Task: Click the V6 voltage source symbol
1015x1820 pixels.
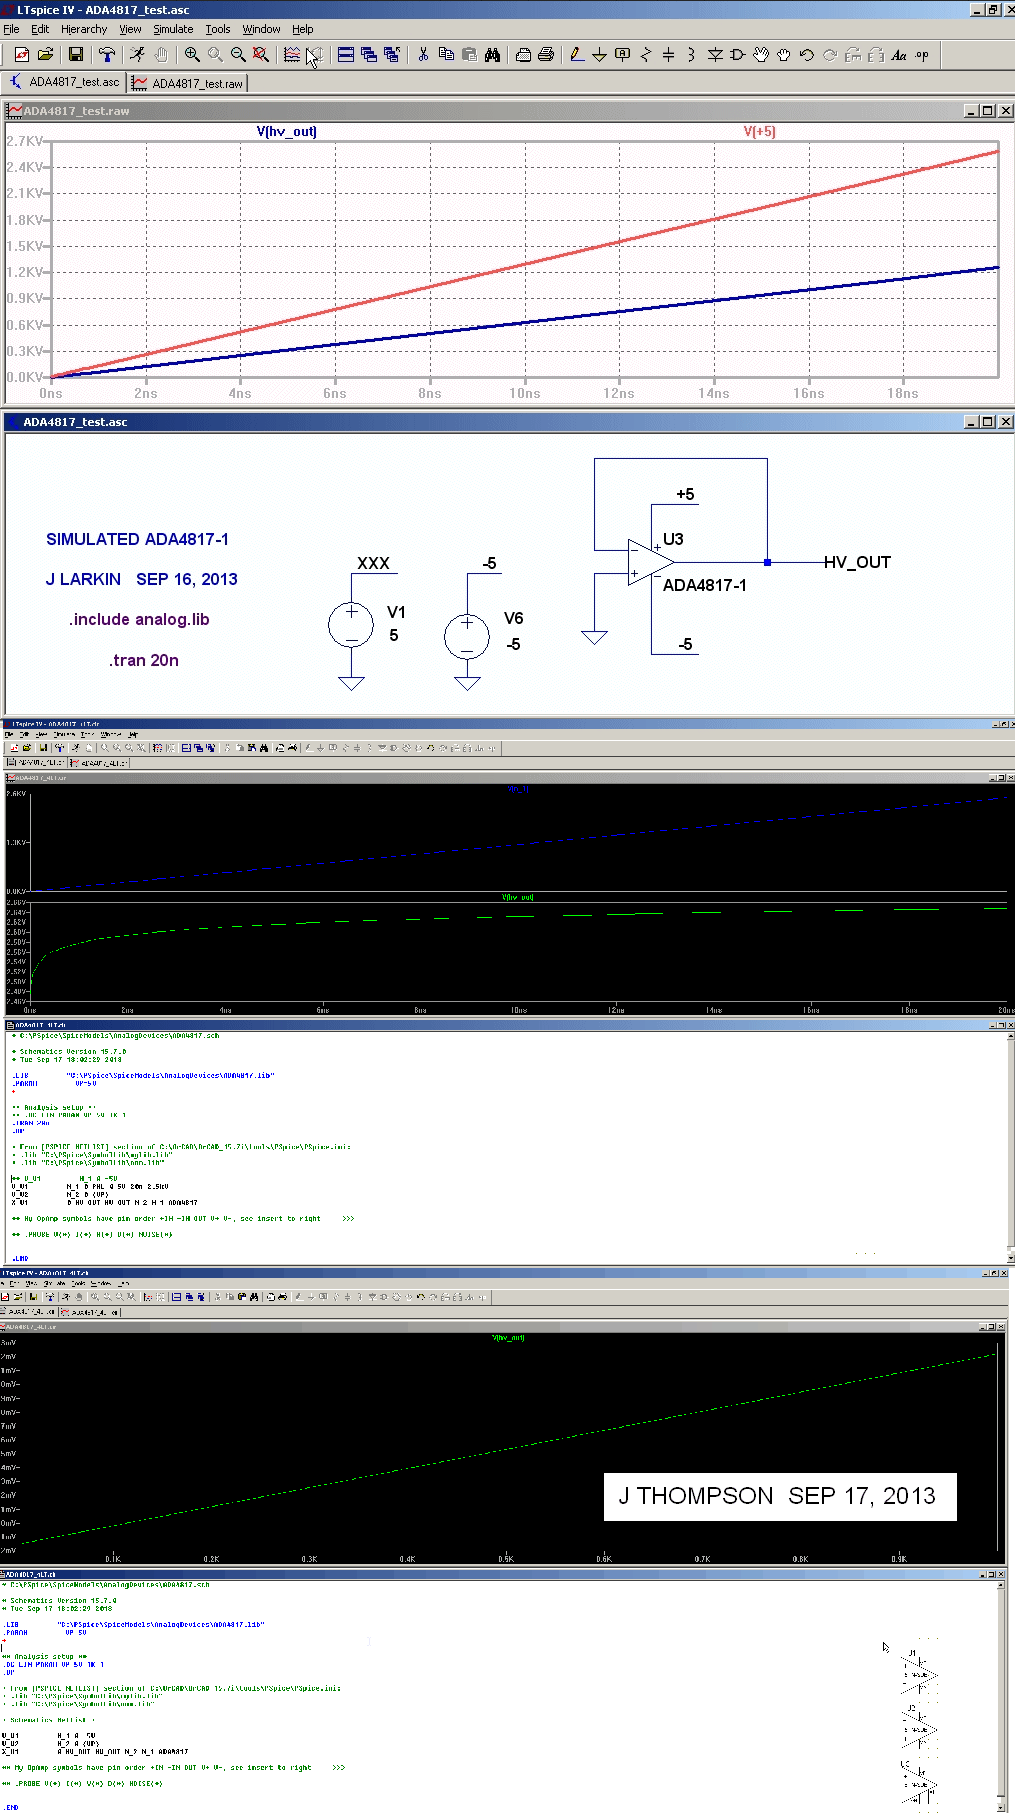Action: [x=467, y=637]
